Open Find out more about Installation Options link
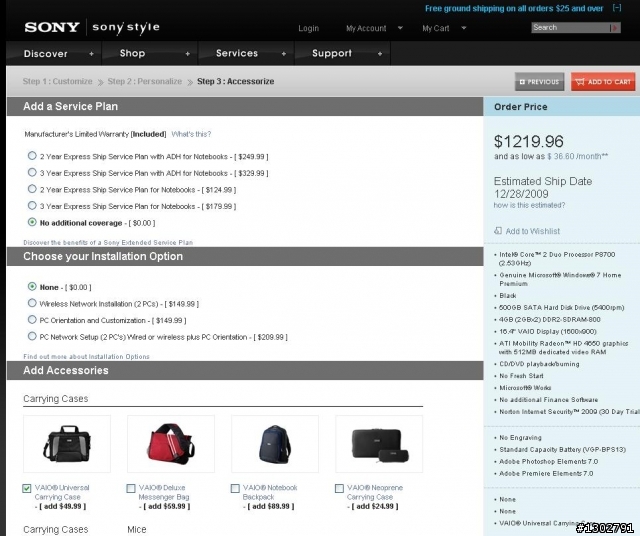This screenshot has height=536, width=640. pyautogui.click(x=86, y=356)
